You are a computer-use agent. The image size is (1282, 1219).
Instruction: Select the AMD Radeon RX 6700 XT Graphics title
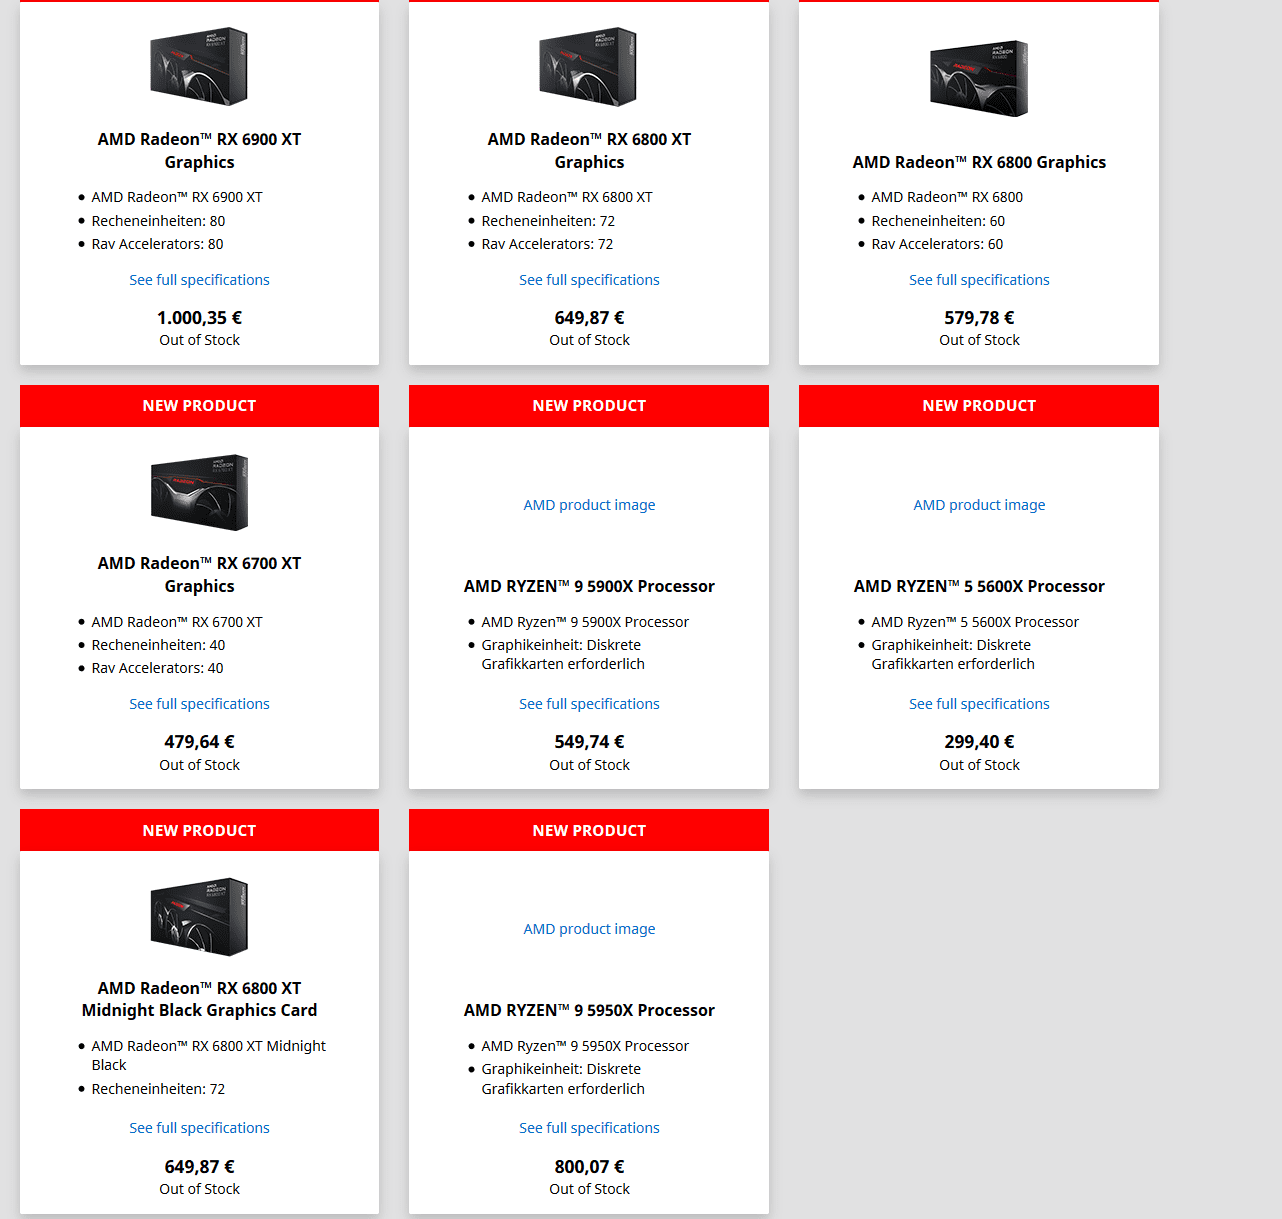point(199,575)
